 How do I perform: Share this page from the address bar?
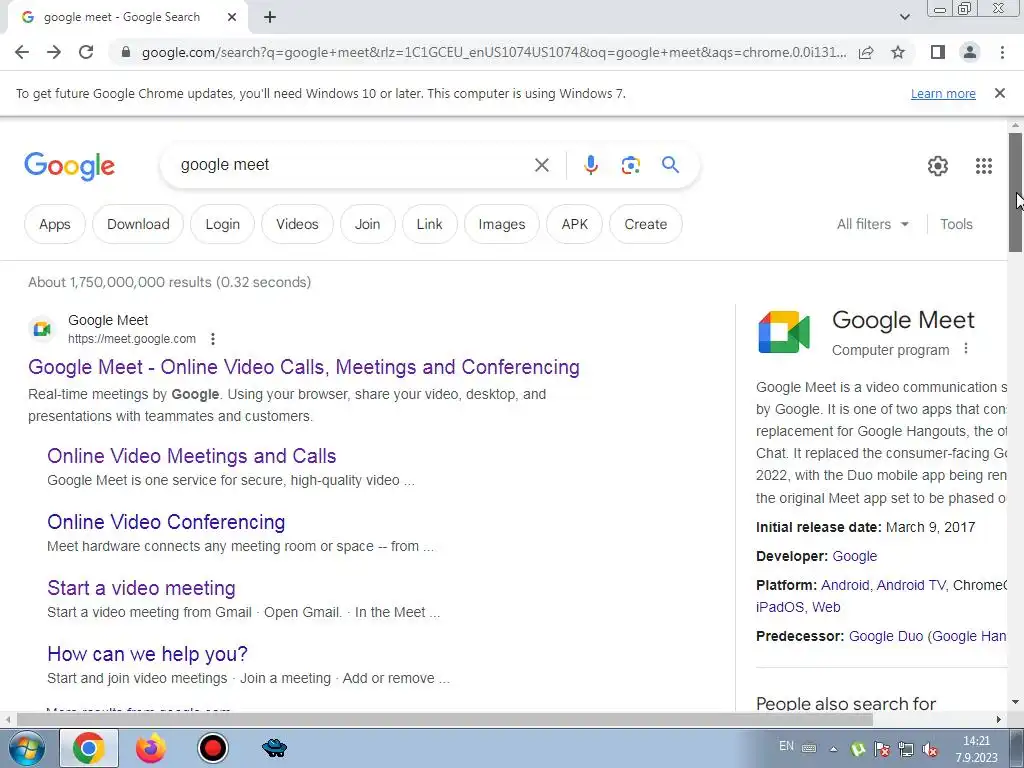866,52
